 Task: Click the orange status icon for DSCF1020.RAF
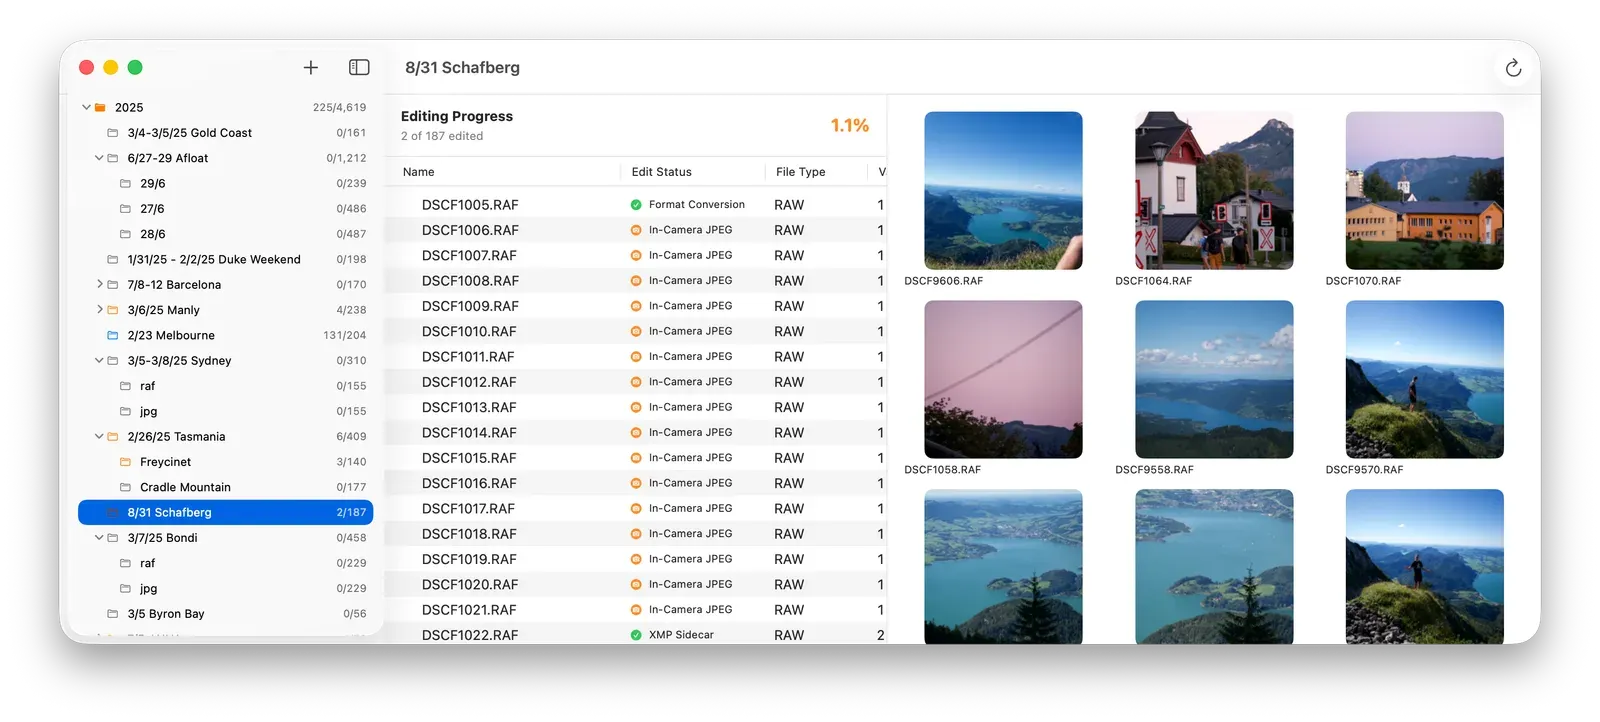click(636, 584)
